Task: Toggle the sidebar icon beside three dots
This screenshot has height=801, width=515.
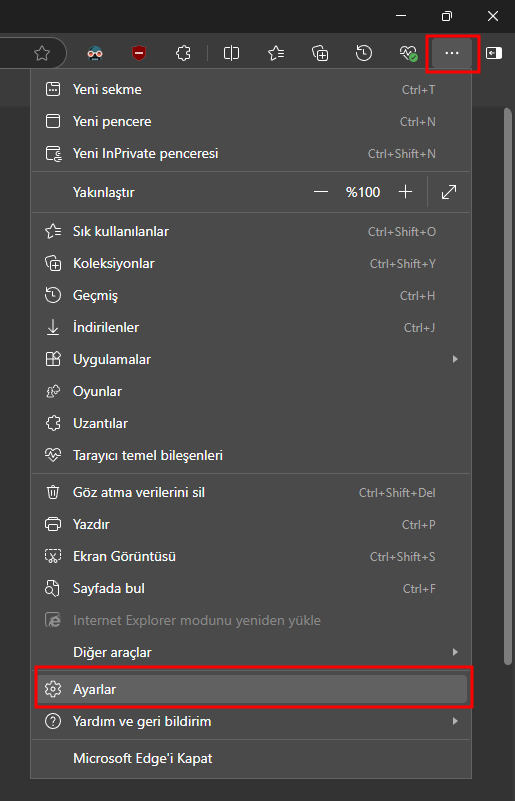Action: 494,53
